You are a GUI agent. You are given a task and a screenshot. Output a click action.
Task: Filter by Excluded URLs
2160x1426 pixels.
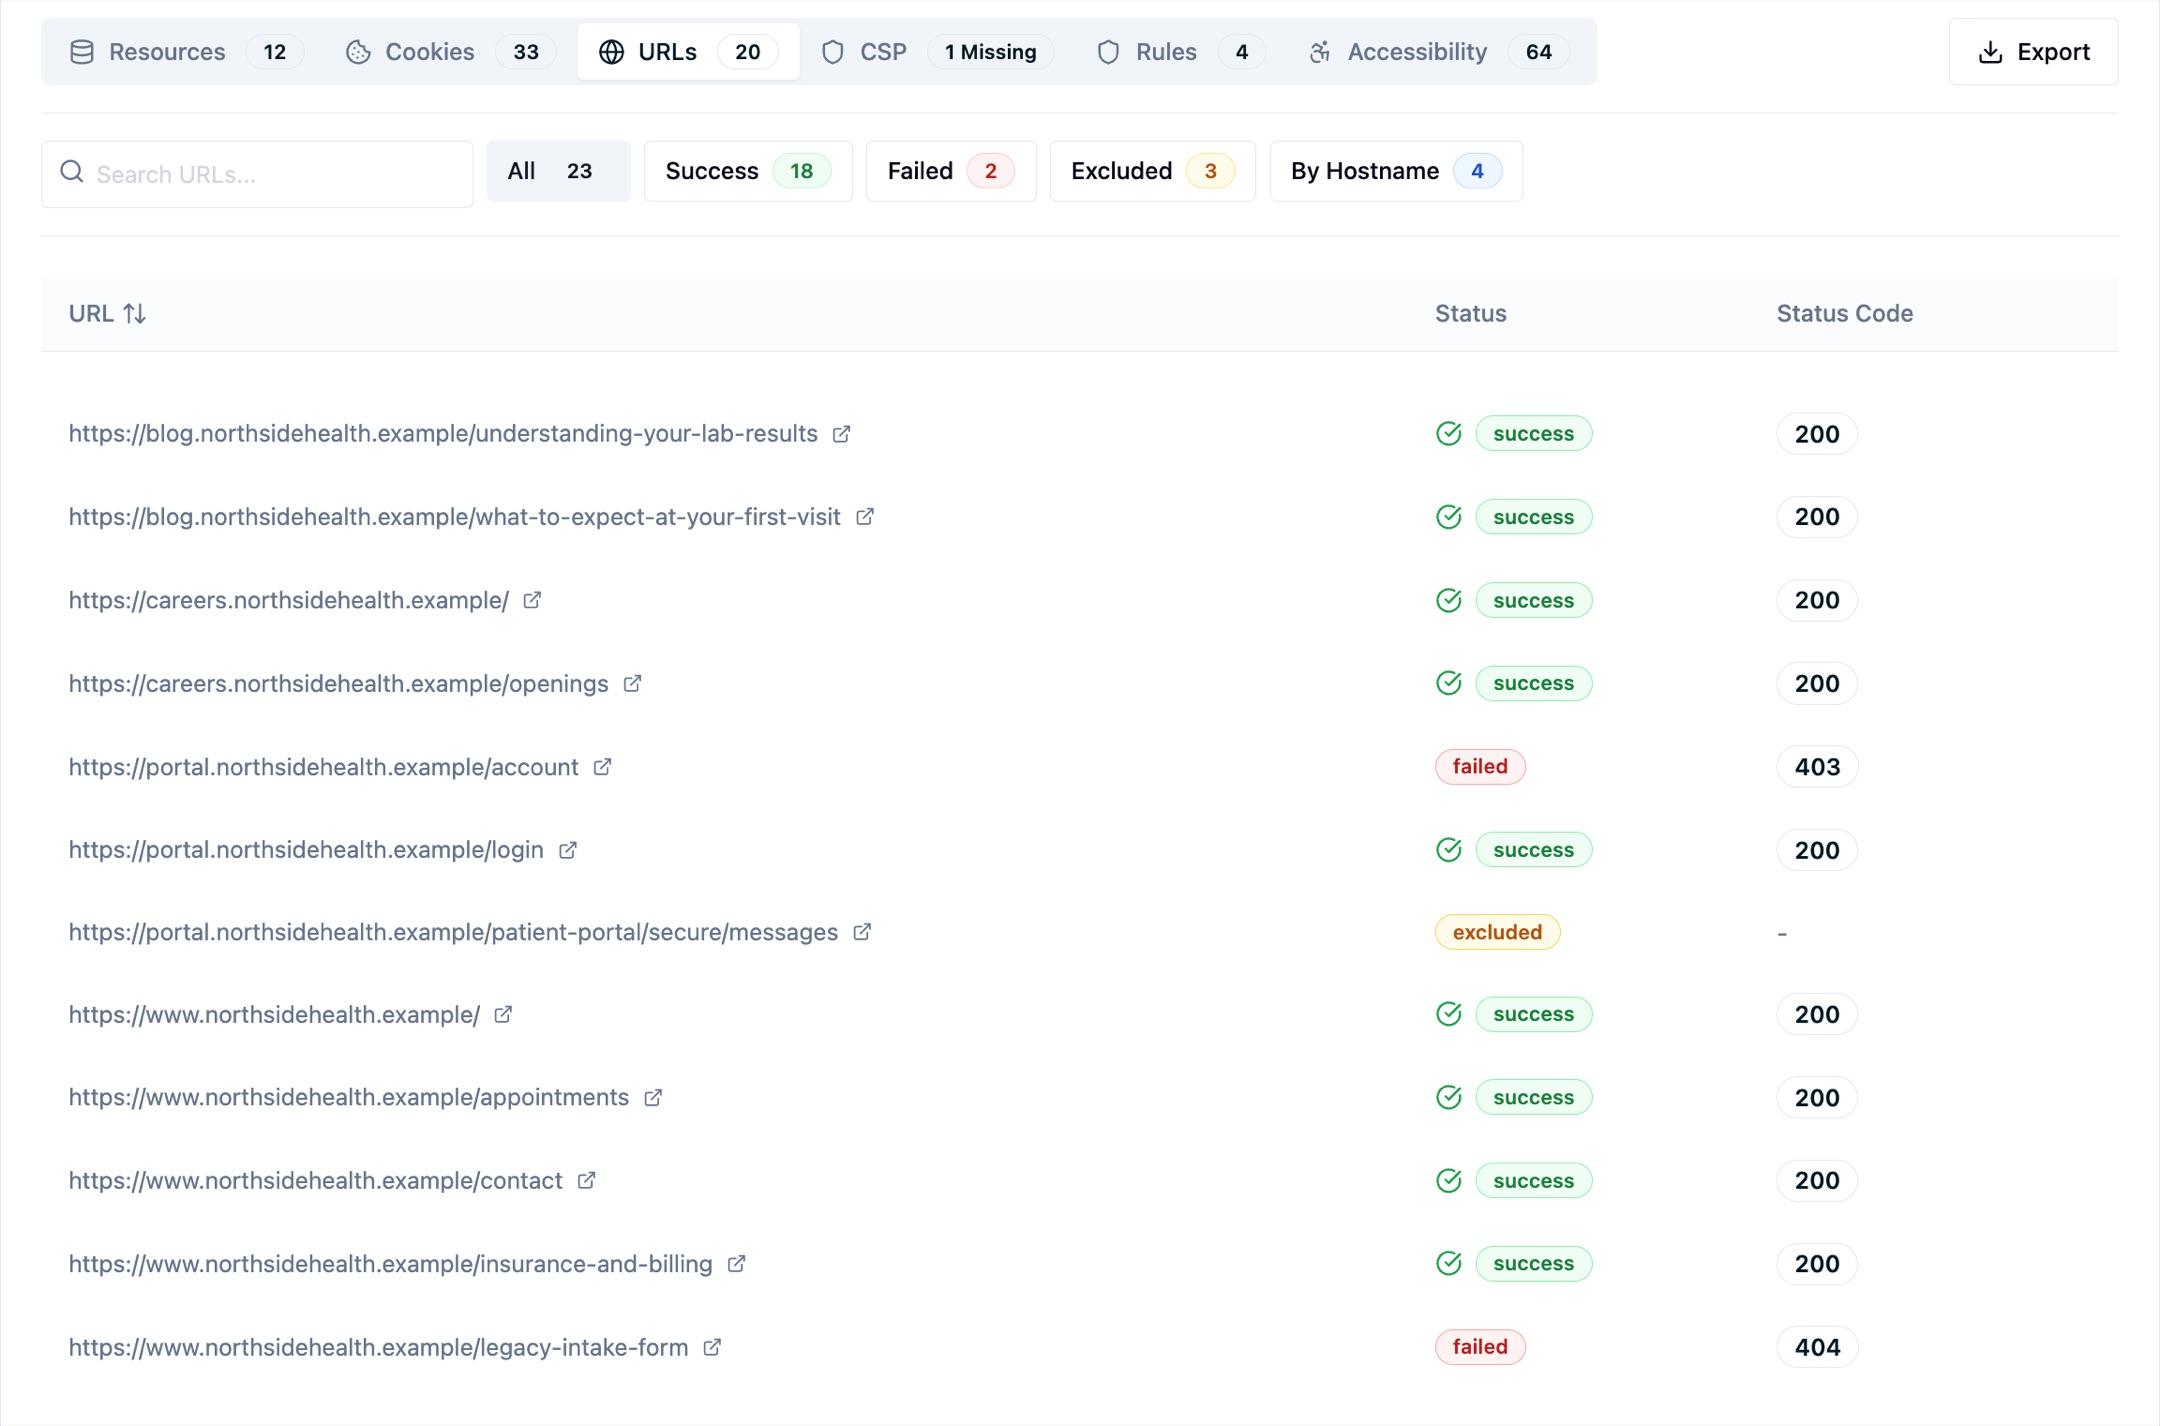coord(1152,171)
